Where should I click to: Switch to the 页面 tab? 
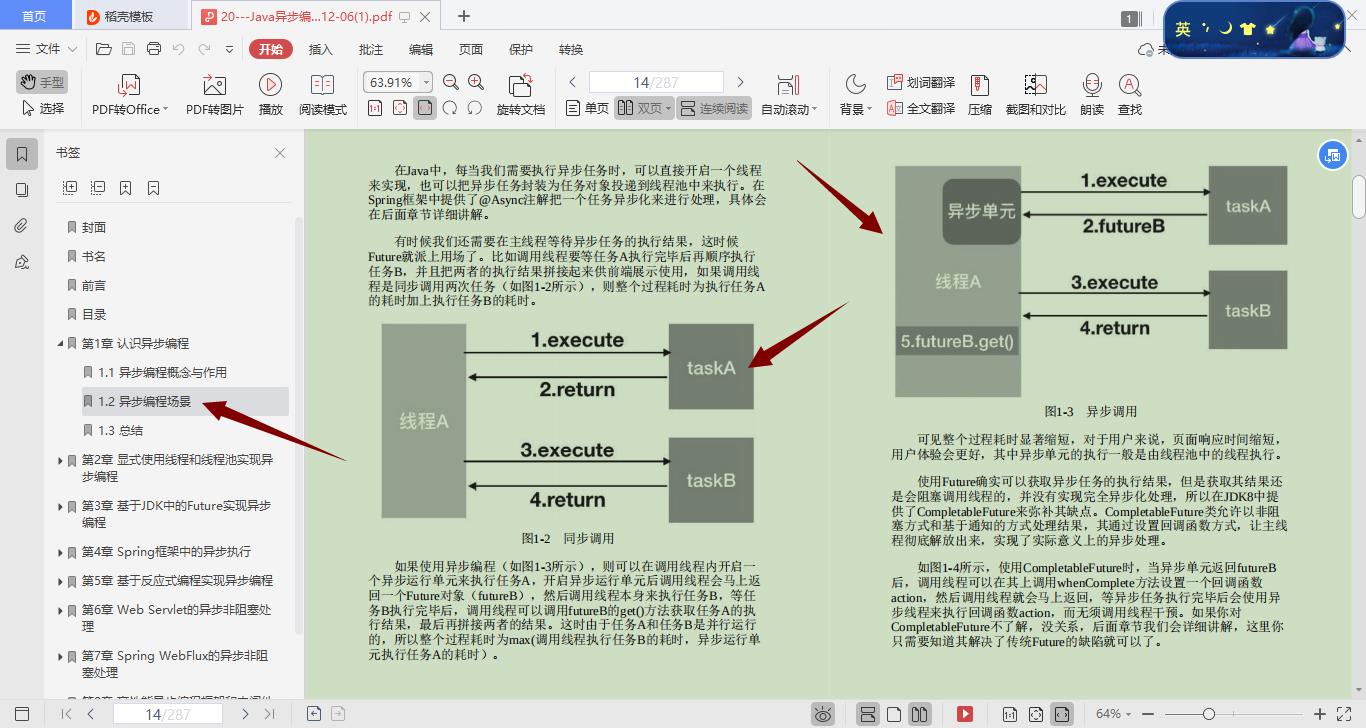(x=471, y=49)
